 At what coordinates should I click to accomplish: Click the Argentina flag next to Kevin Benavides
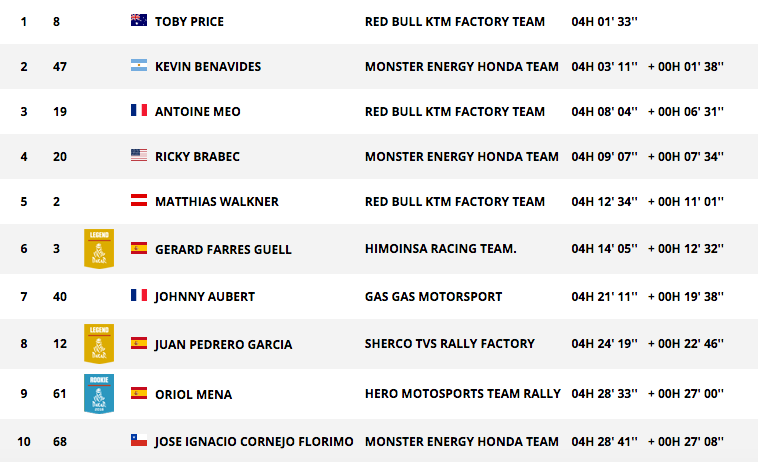click(x=139, y=65)
